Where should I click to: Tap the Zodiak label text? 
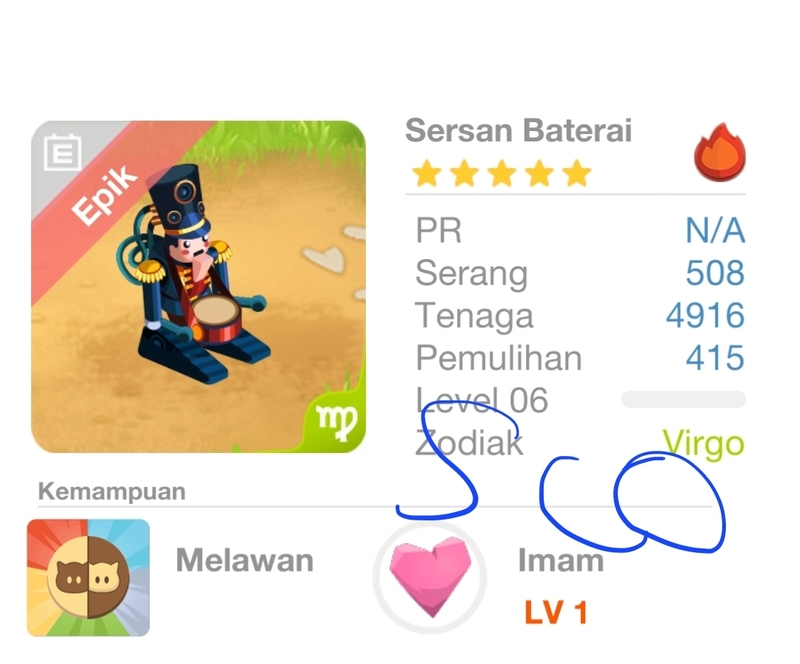[469, 443]
